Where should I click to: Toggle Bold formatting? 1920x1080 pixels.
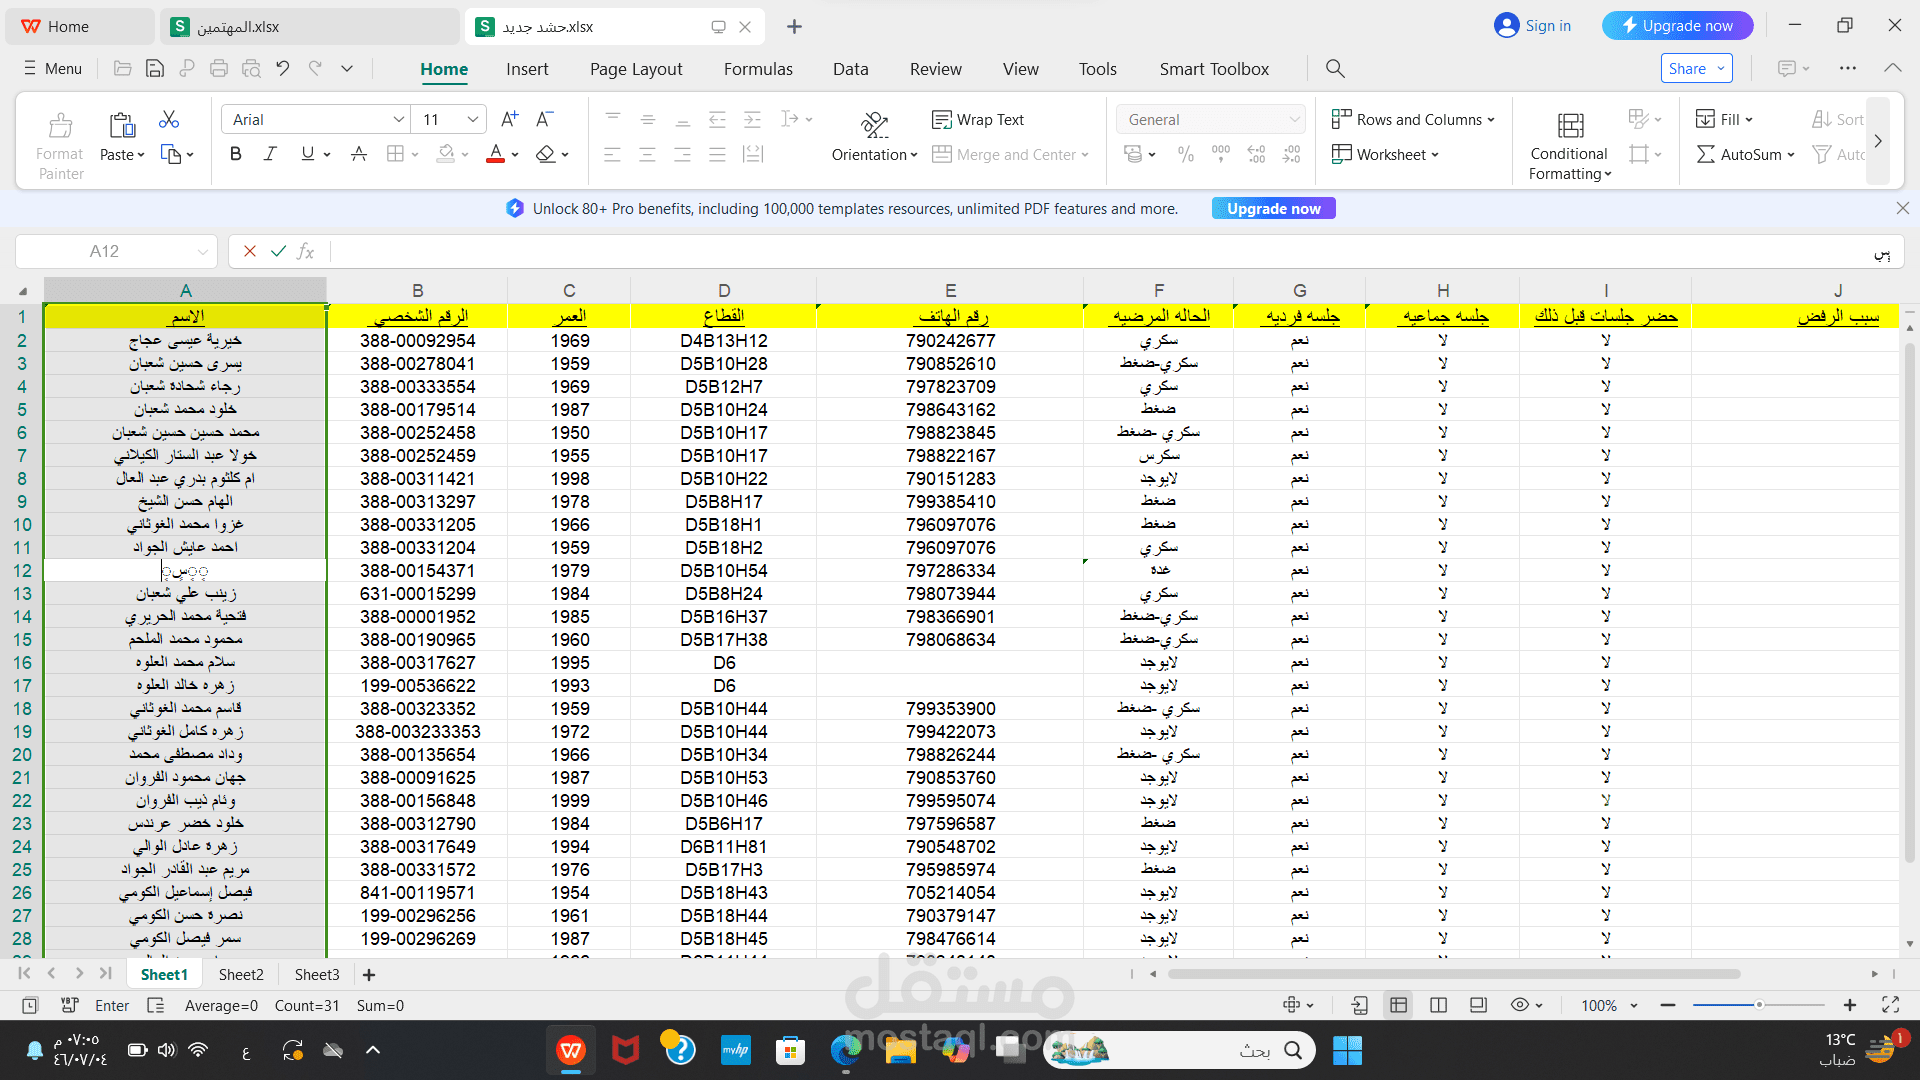(x=236, y=154)
